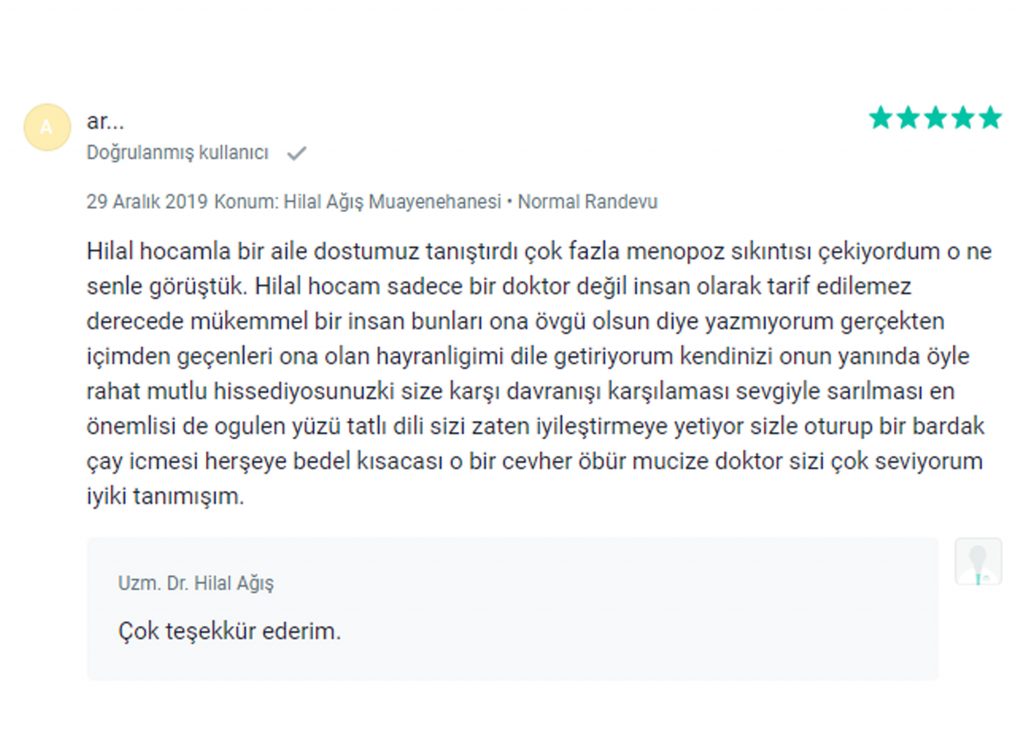Click the review's last line 'iyiki tanımışım.'
The width and height of the screenshot is (1024, 736).
[x=165, y=496]
